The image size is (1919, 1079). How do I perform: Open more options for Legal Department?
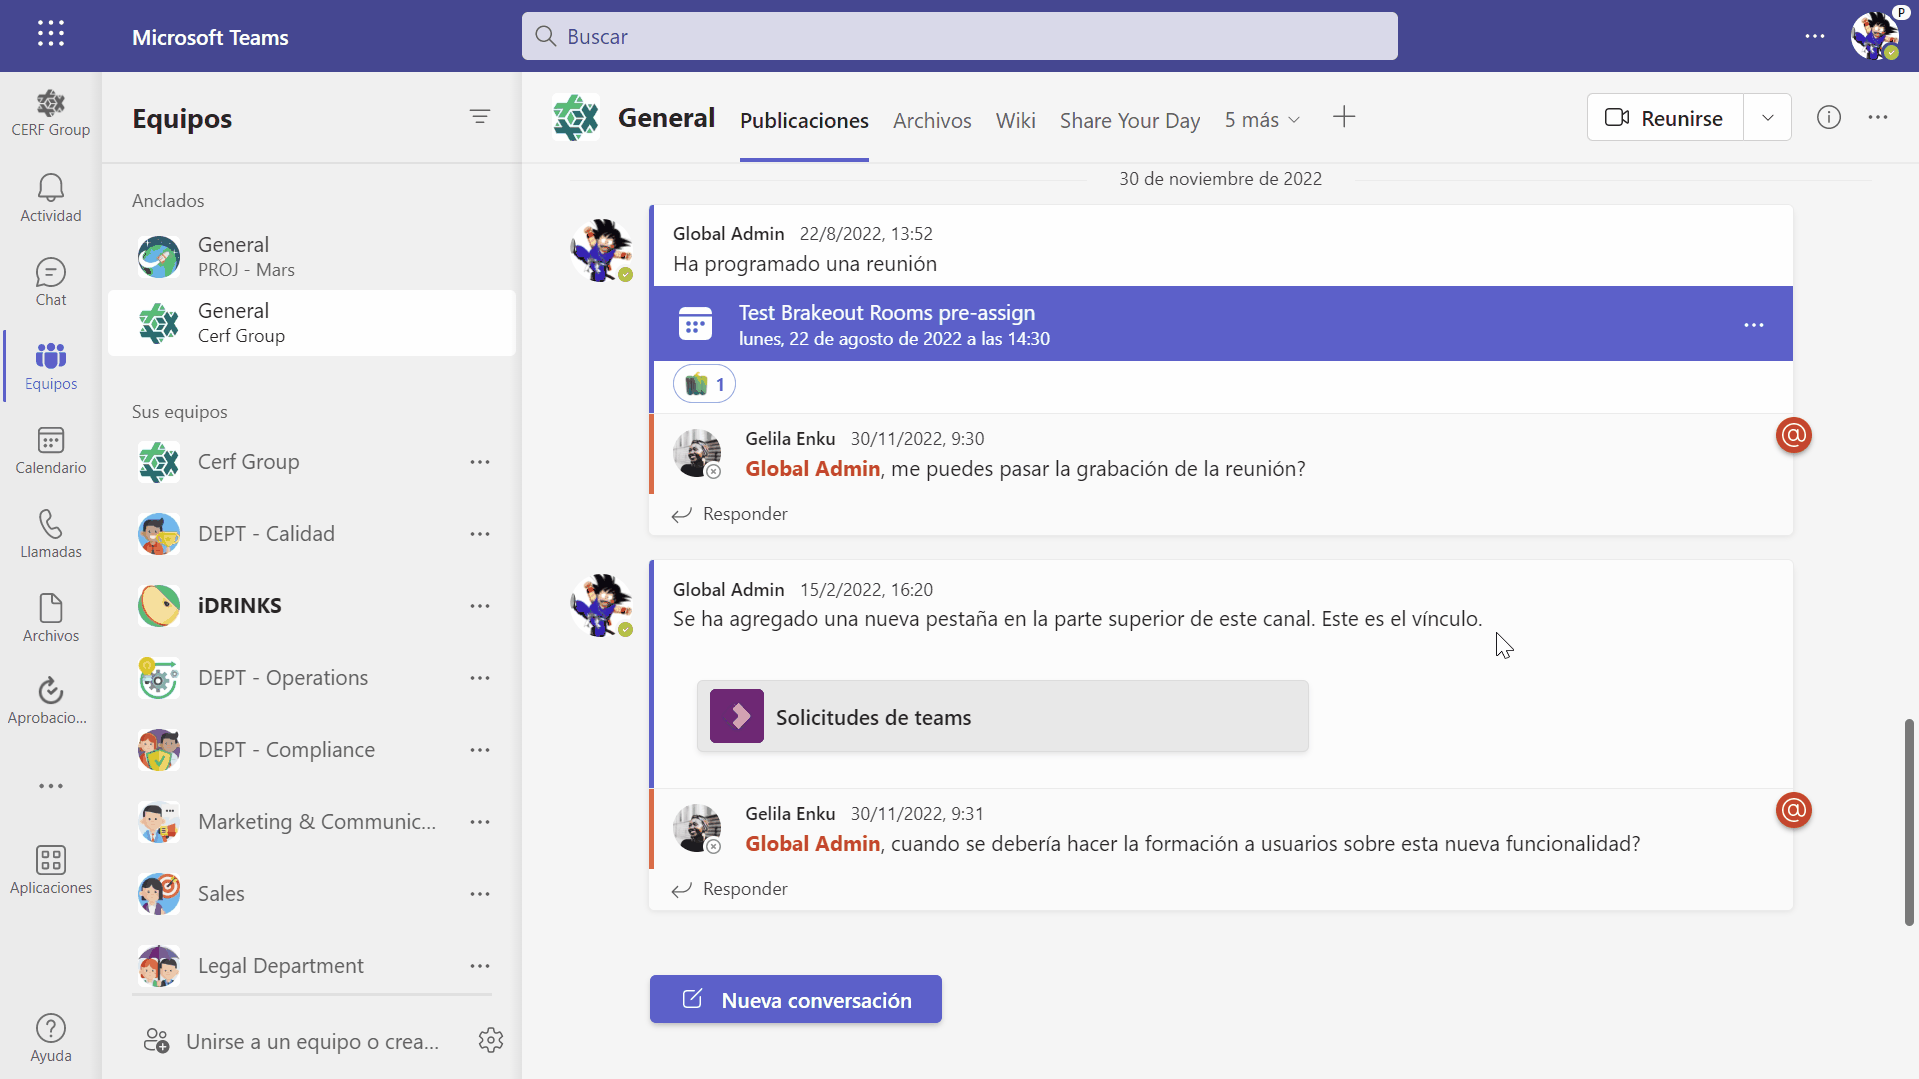tap(480, 966)
